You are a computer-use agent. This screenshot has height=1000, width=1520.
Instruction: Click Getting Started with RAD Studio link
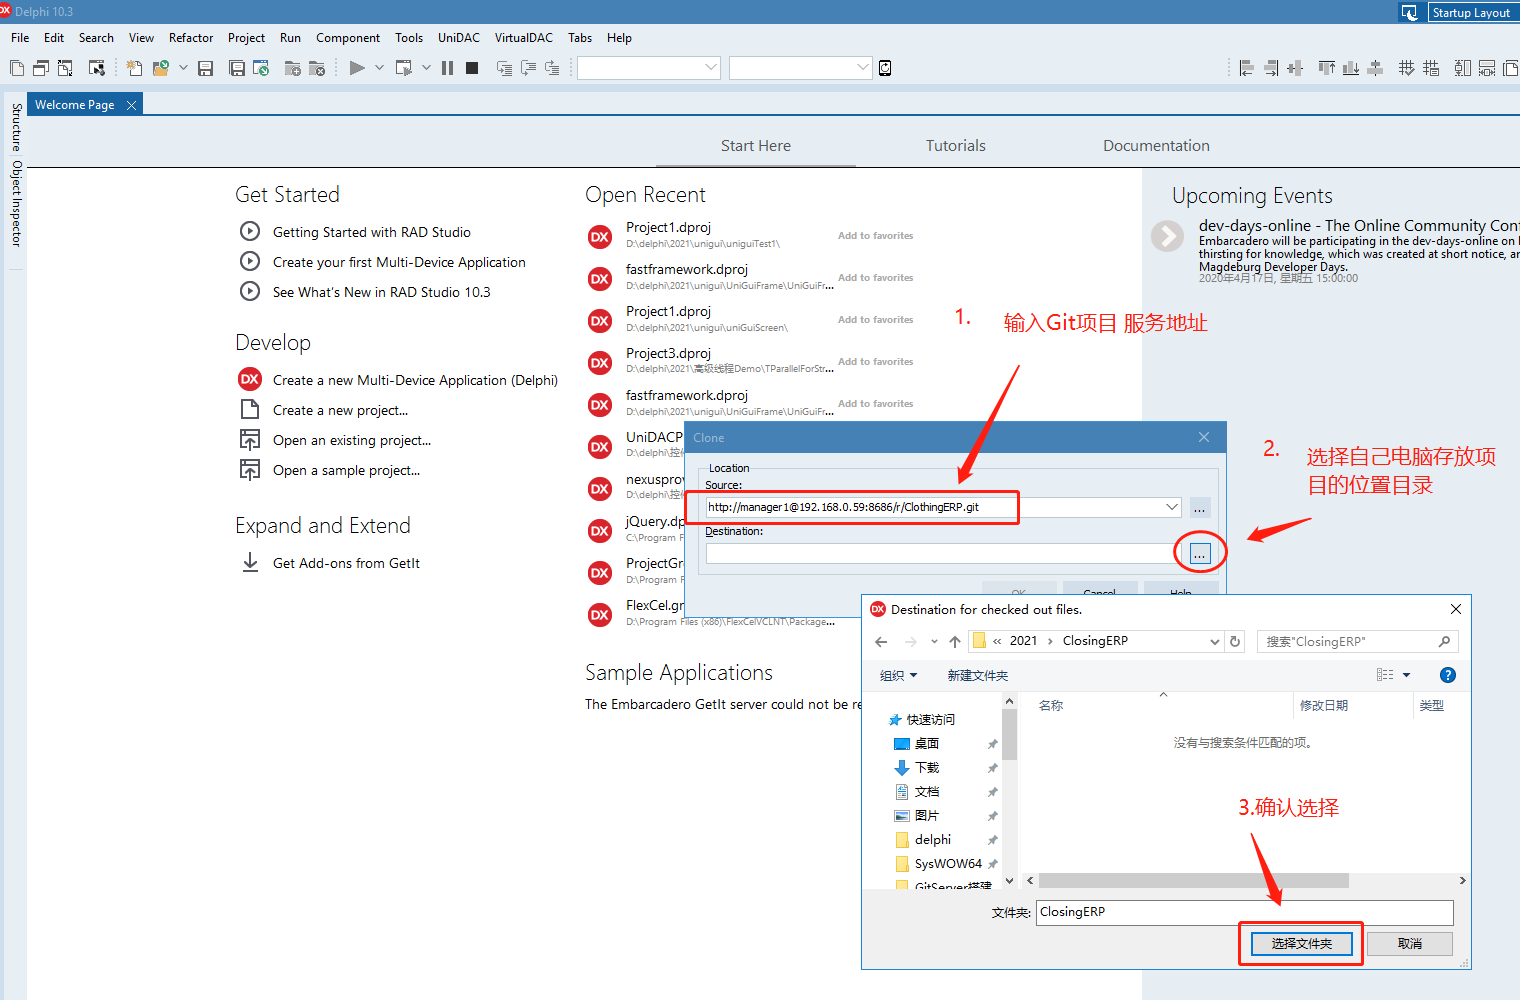click(372, 232)
